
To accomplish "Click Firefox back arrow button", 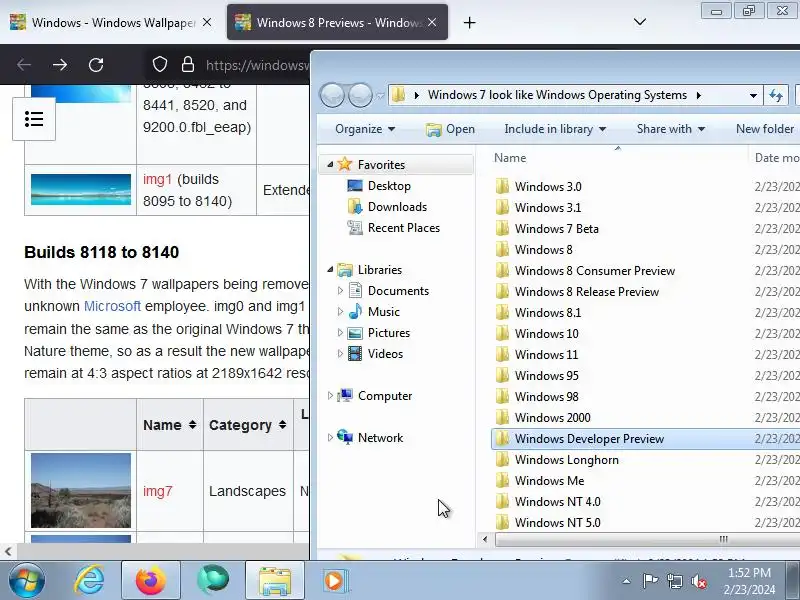I will (x=24, y=65).
